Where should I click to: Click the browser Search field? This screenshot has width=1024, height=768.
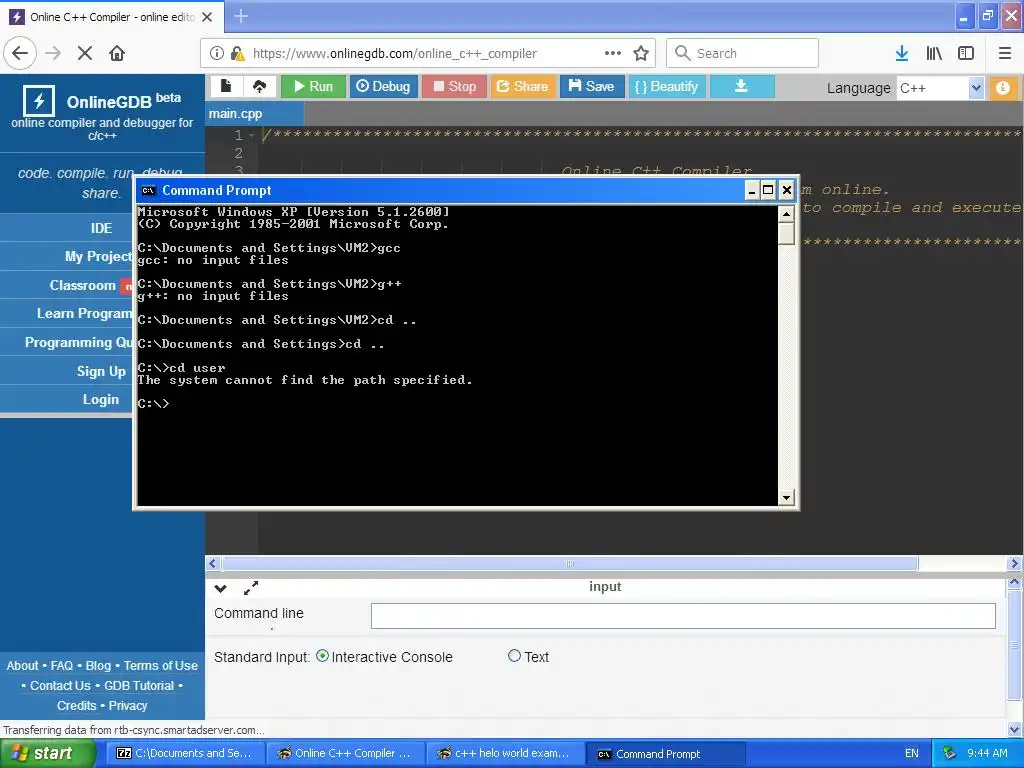click(x=743, y=53)
